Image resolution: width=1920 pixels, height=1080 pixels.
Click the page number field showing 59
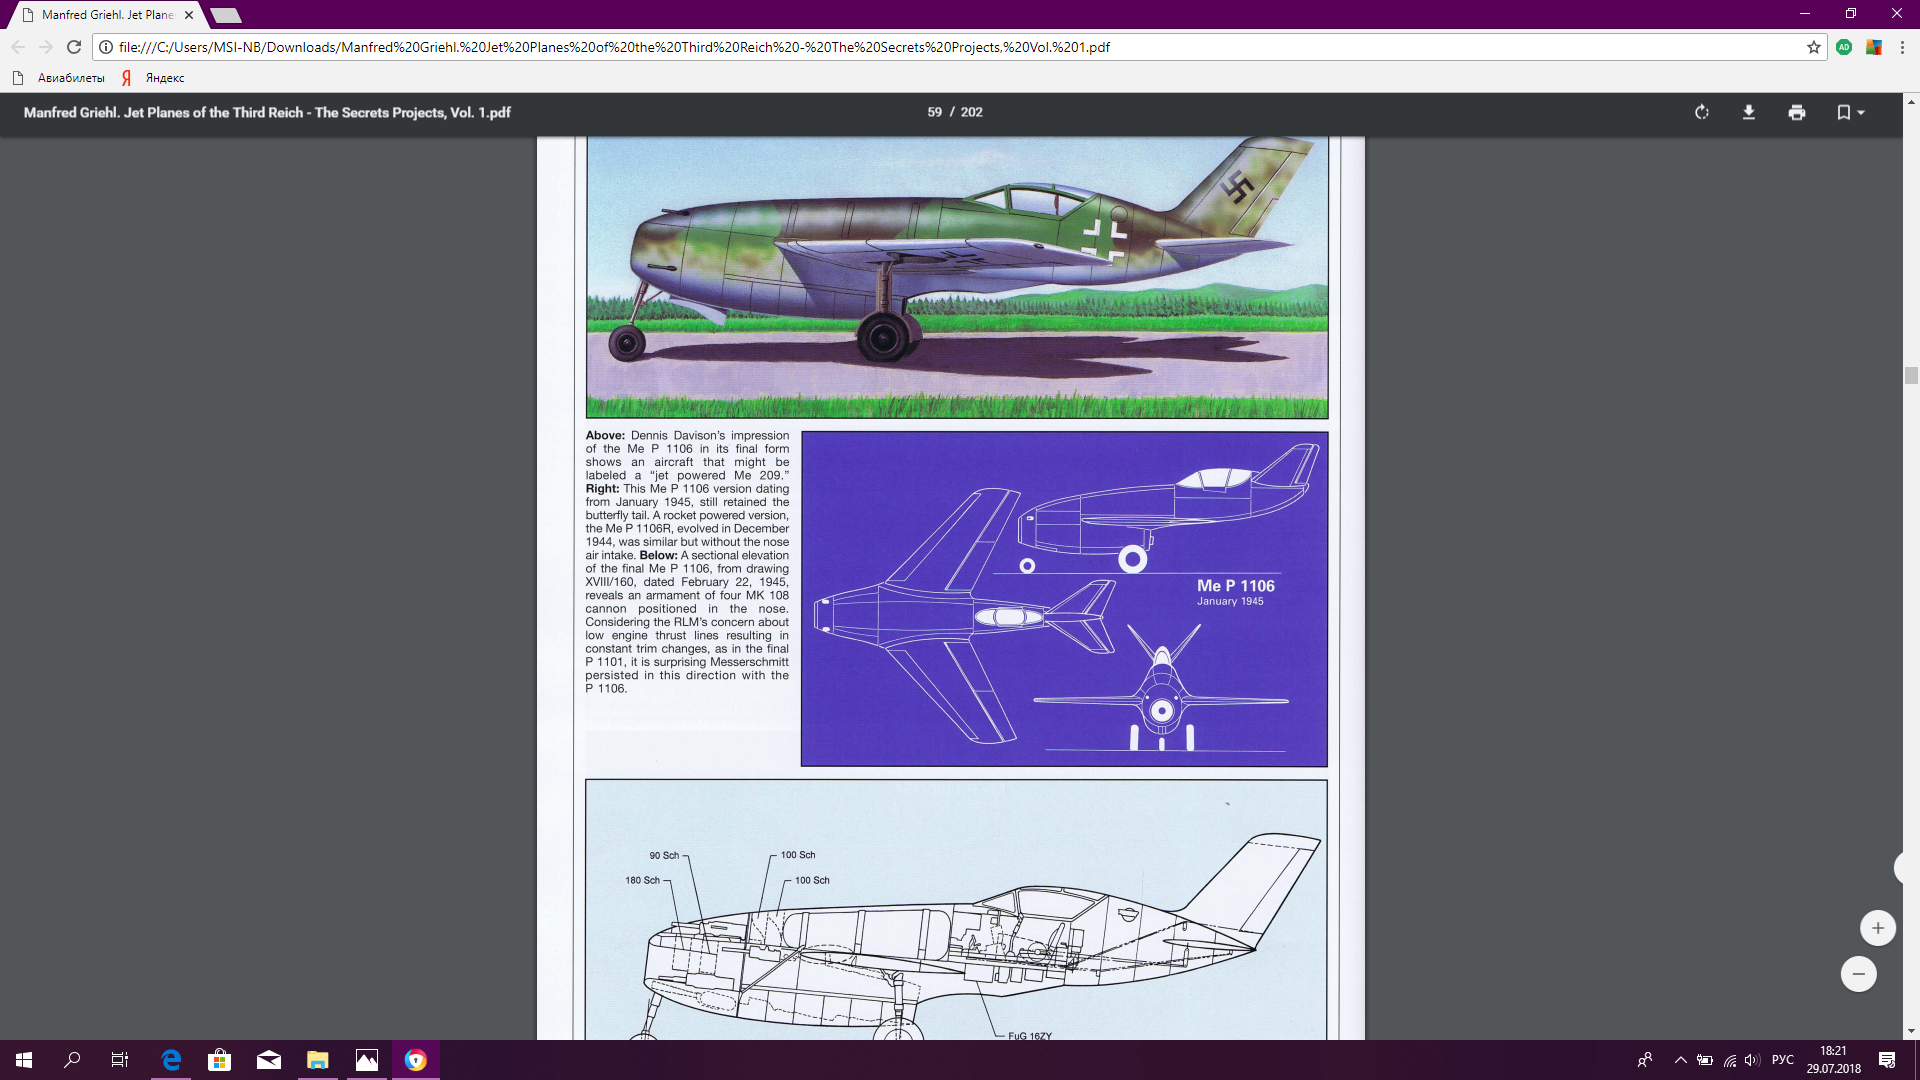tap(934, 112)
